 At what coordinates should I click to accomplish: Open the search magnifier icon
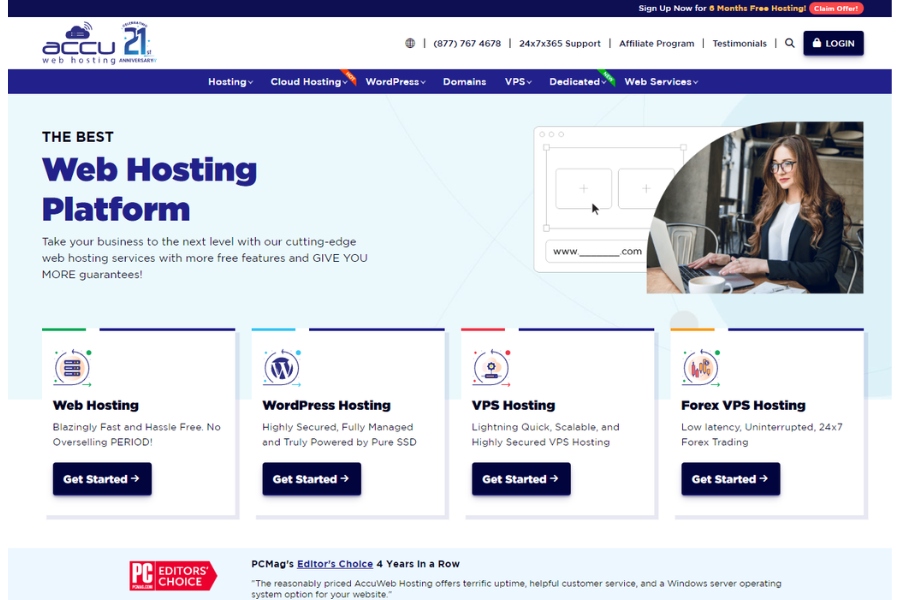[x=791, y=44]
